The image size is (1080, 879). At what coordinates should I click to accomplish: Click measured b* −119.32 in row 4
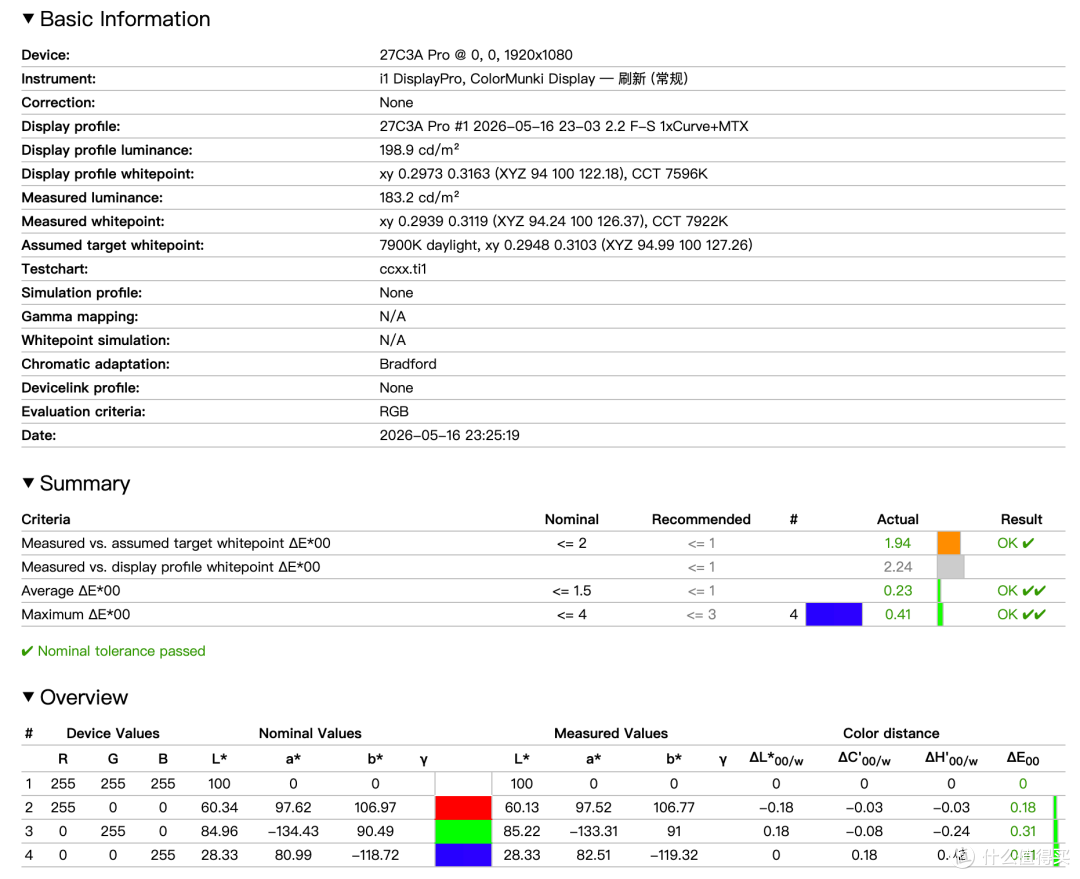click(x=674, y=855)
